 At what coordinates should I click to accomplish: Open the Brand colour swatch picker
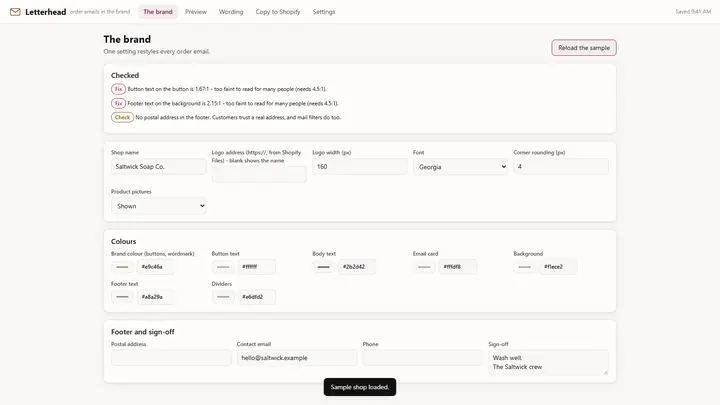tap(122, 267)
